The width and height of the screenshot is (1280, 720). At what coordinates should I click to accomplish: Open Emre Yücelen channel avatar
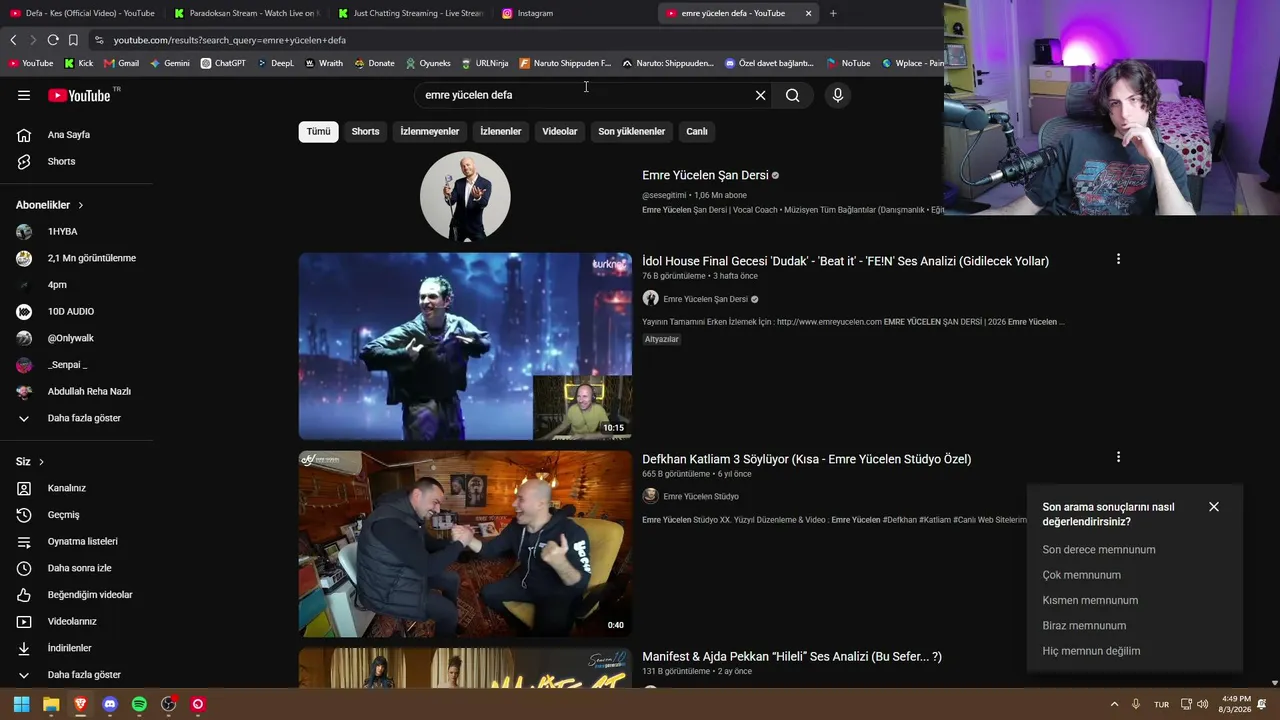(465, 197)
